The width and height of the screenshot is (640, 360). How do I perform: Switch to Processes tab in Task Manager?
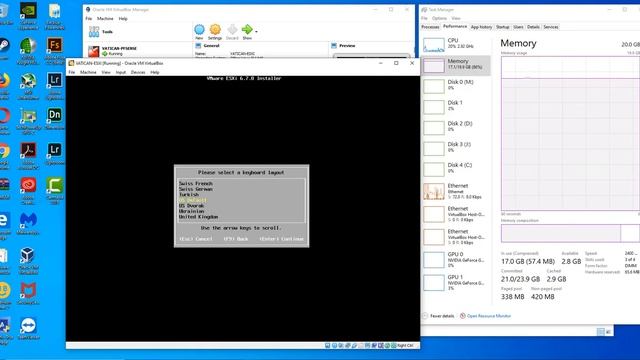430,27
